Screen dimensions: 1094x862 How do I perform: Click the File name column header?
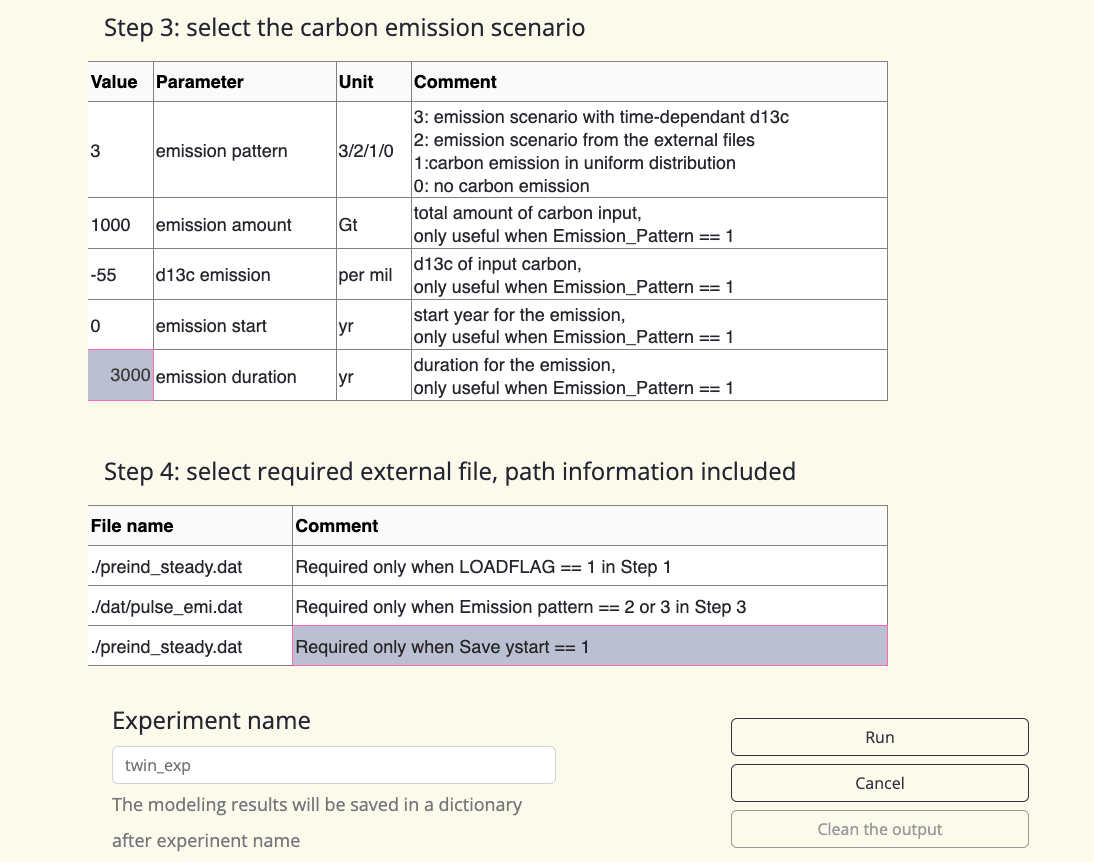tap(190, 526)
